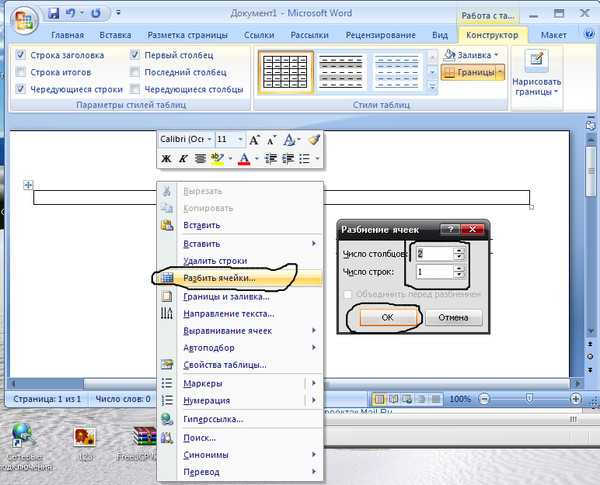The width and height of the screenshot is (600, 485).
Task: Switch to web document view icon
Action: pos(407,399)
